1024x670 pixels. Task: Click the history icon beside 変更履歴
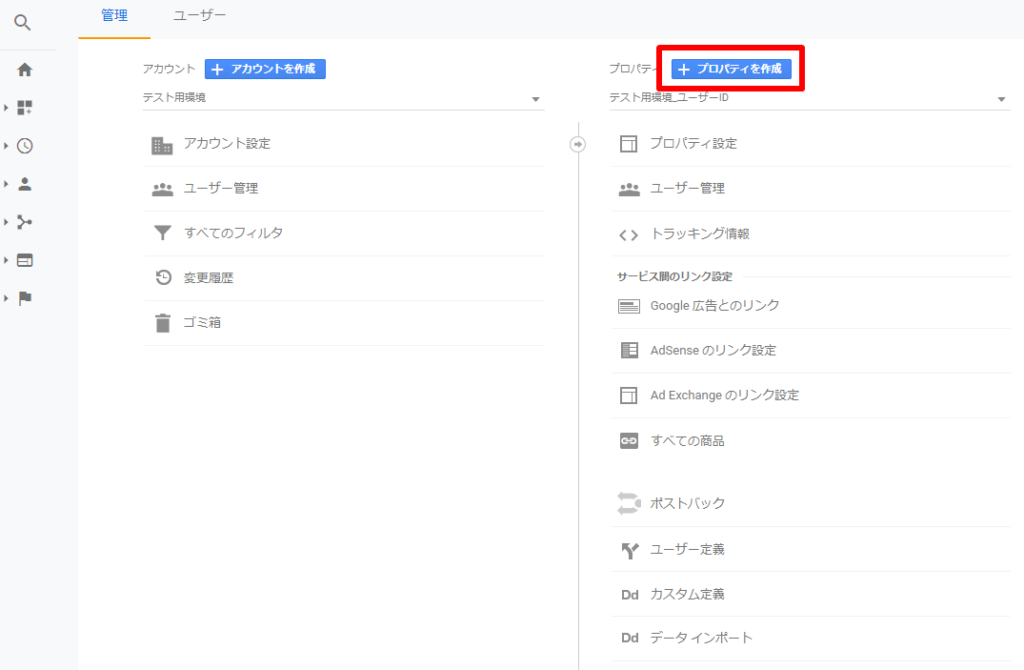point(163,278)
